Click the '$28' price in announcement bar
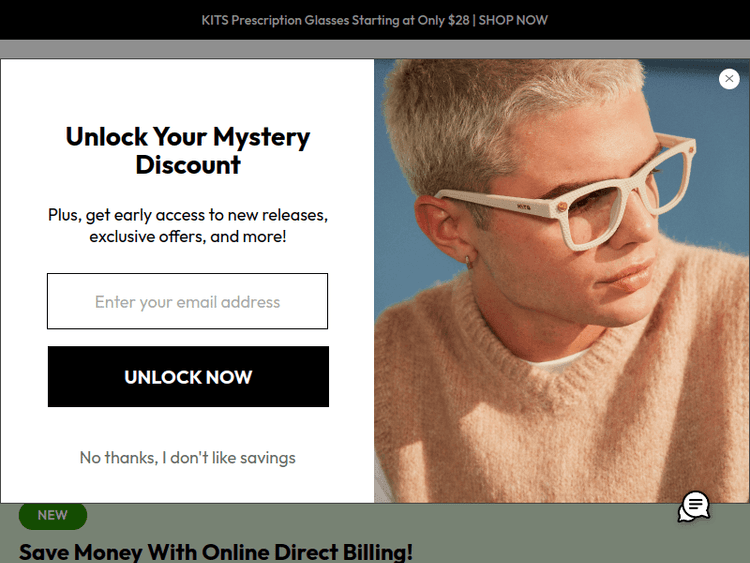750x563 pixels. (x=459, y=20)
